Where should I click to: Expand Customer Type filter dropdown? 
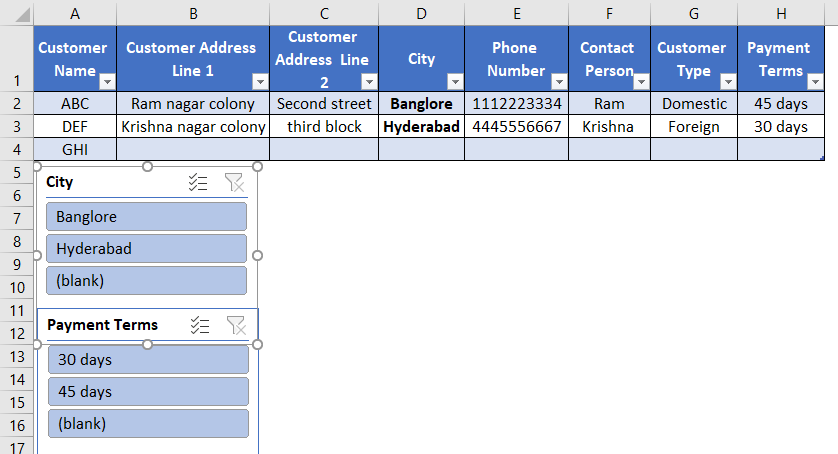click(728, 82)
